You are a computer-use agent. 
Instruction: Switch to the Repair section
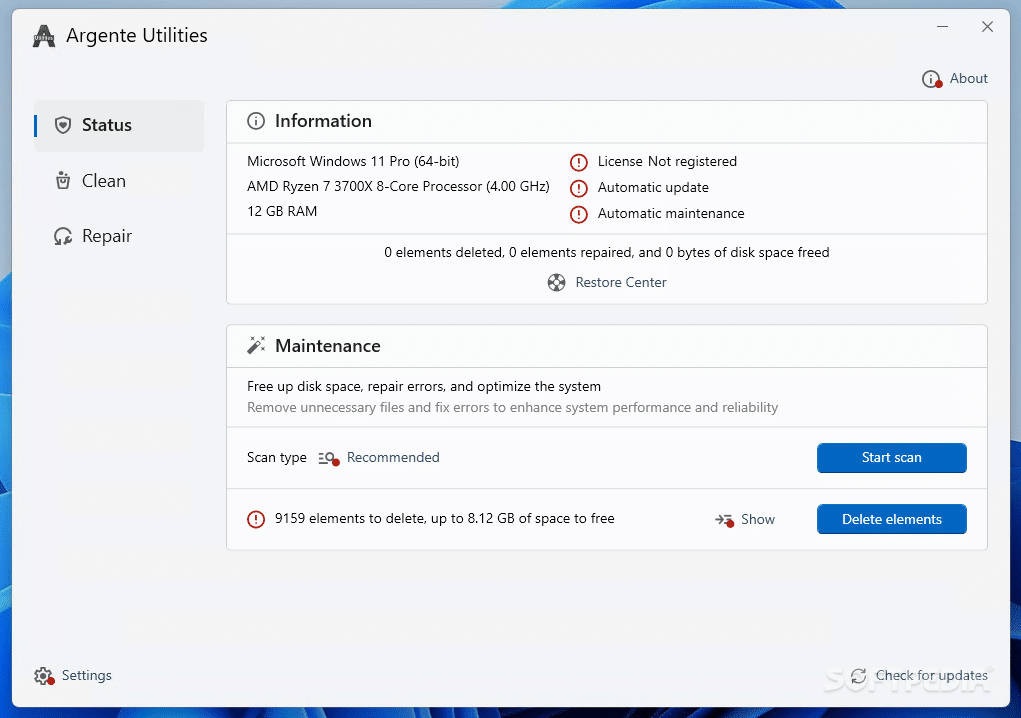coord(105,235)
